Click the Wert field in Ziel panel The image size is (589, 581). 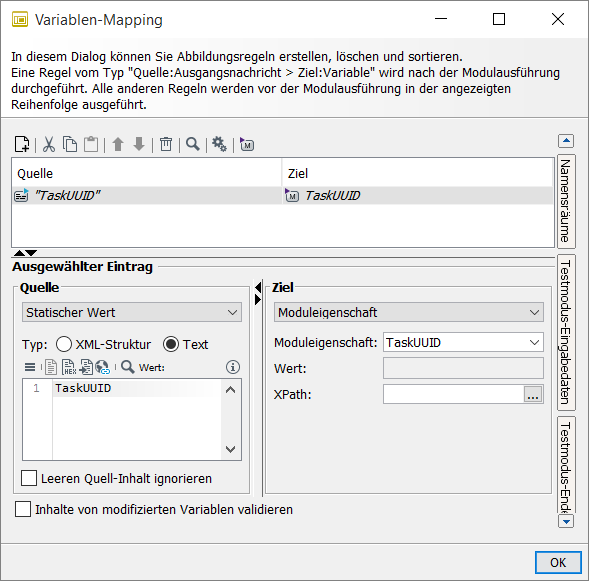click(463, 368)
